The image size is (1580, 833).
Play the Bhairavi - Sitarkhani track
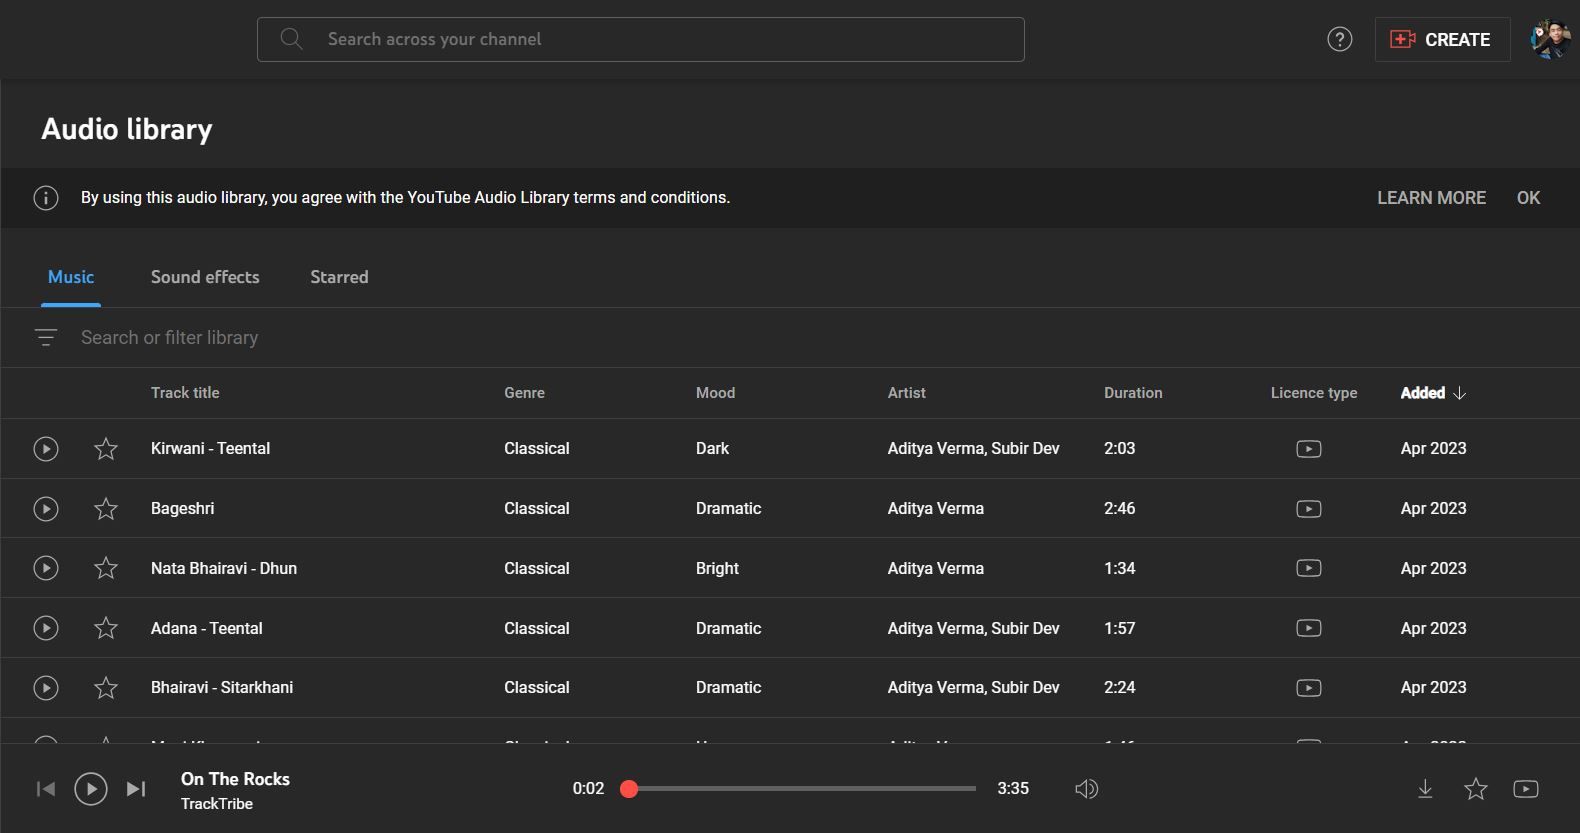point(46,688)
